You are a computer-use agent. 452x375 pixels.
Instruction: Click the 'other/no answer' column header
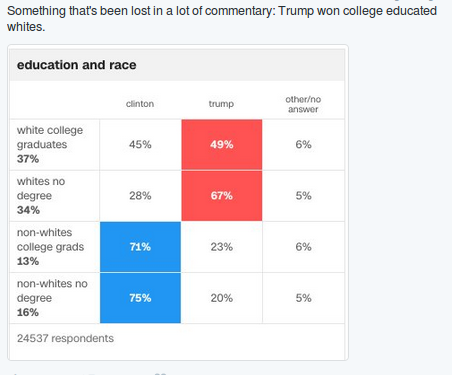point(303,104)
